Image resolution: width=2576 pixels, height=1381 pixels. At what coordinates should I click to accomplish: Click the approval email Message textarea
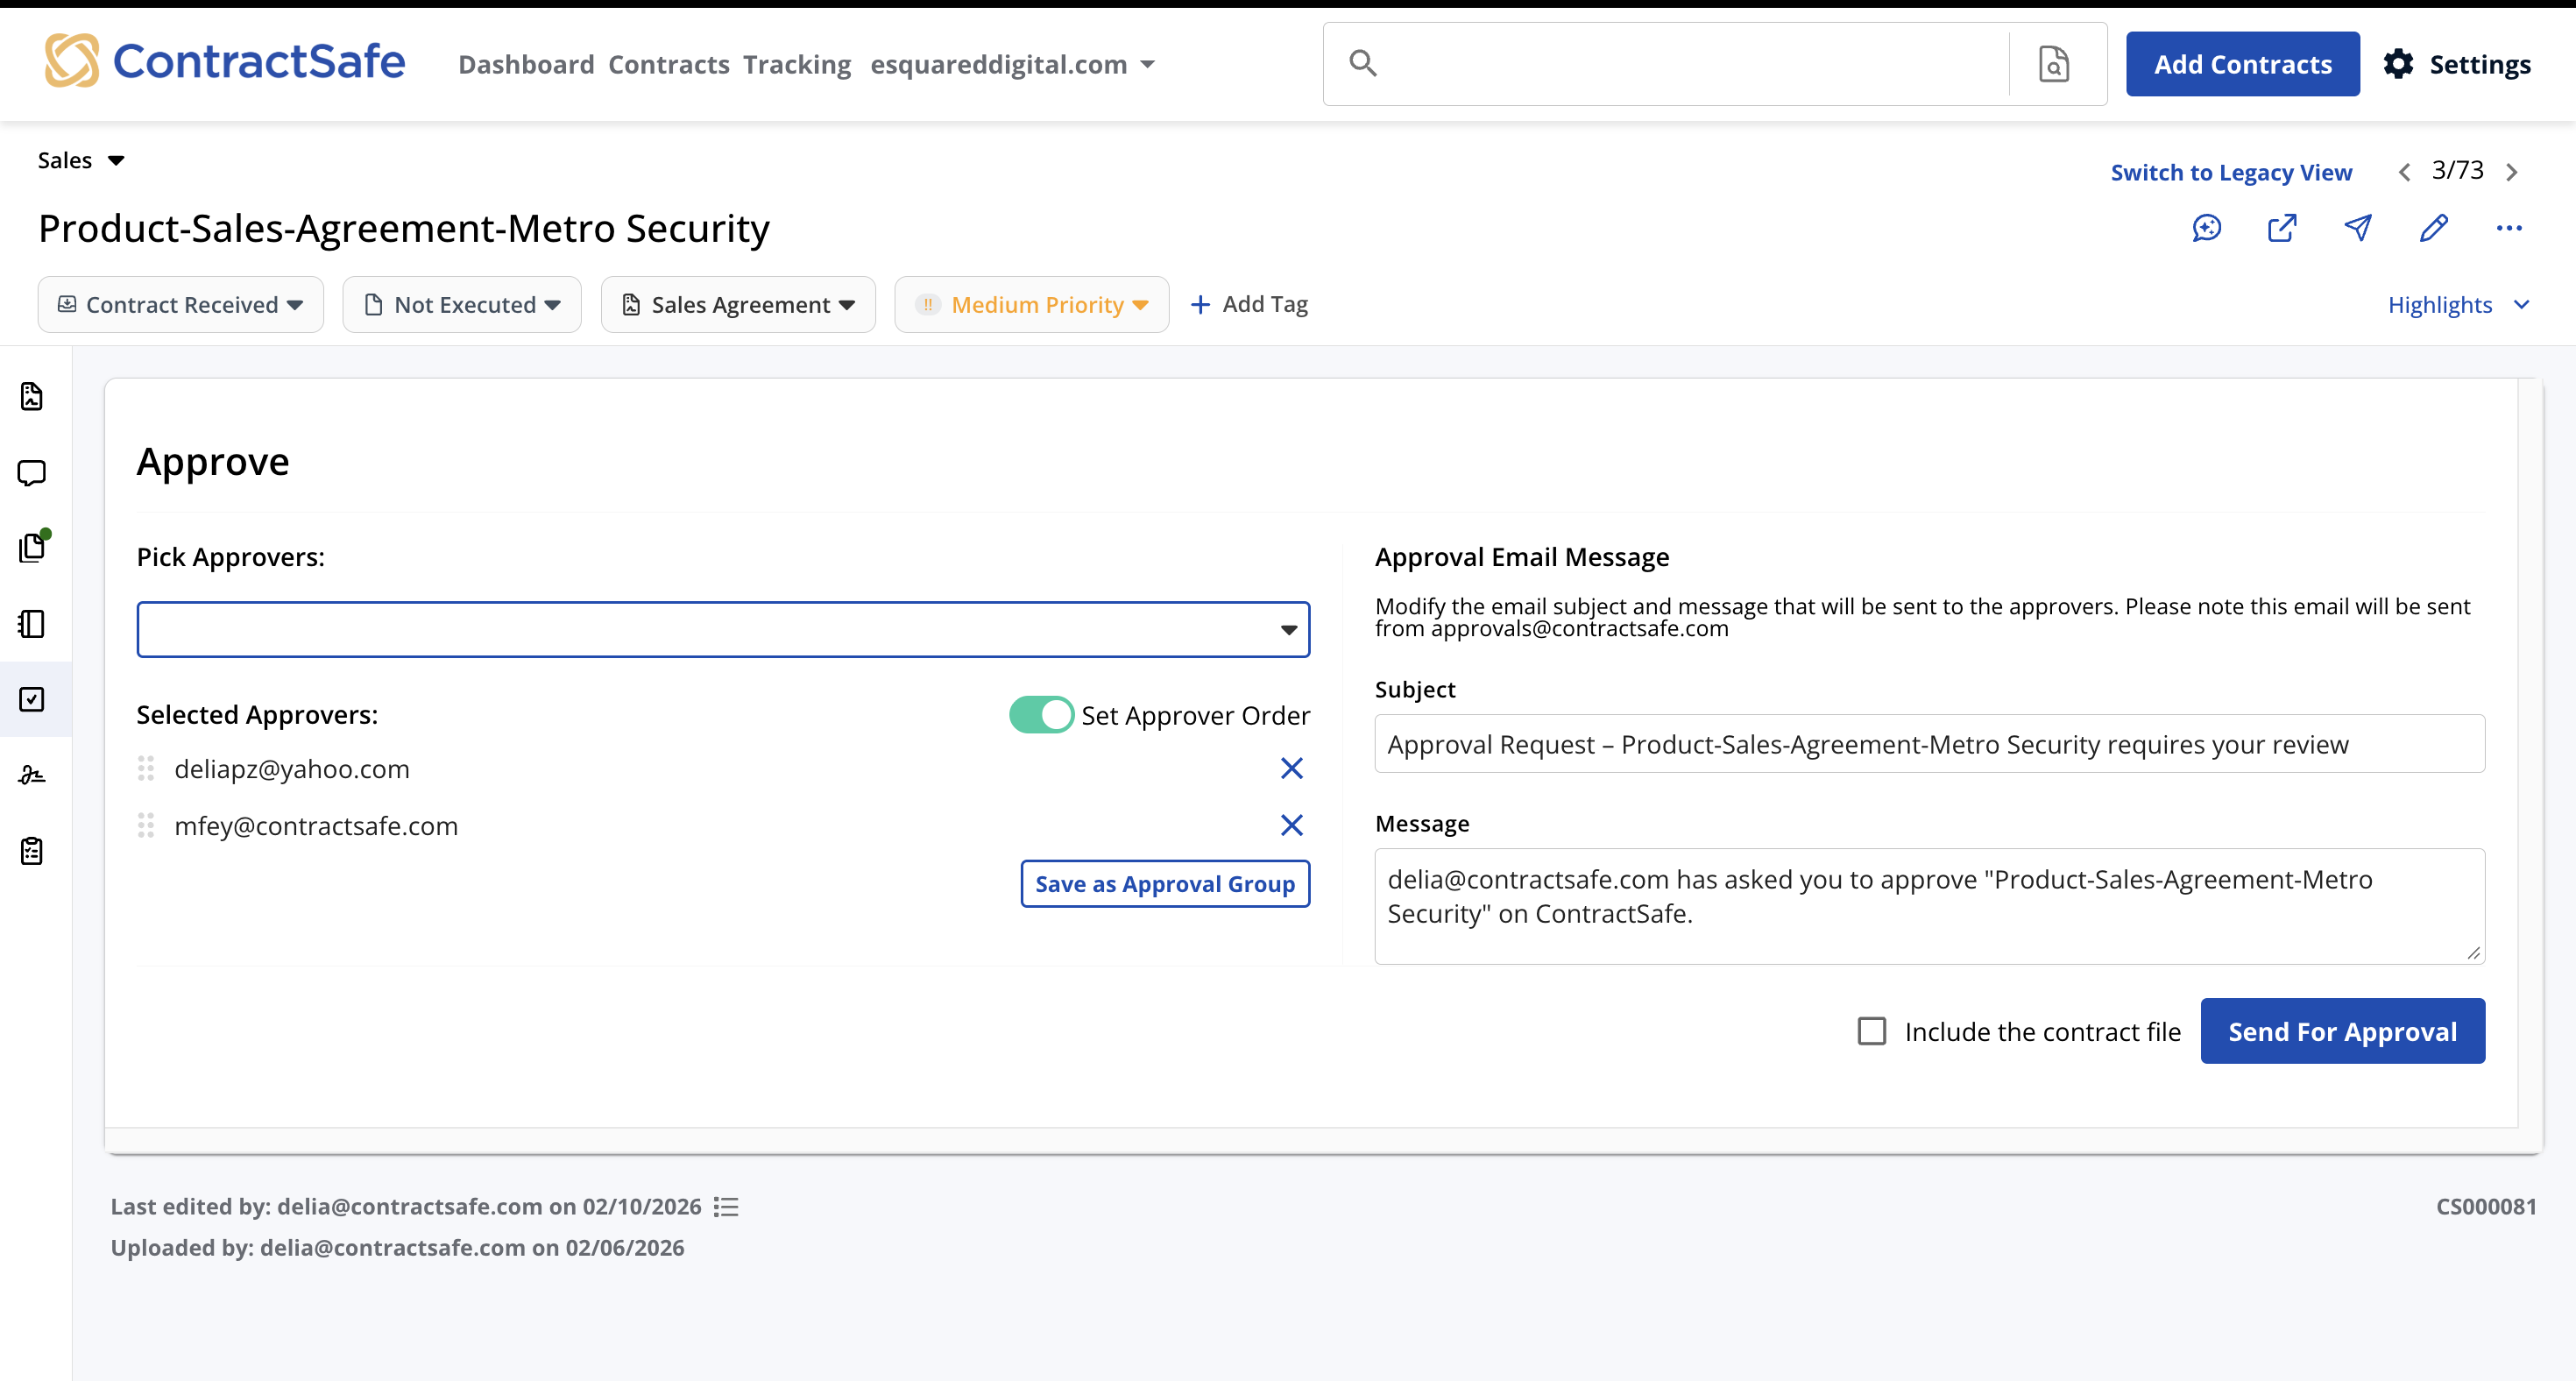pyautogui.click(x=1929, y=906)
